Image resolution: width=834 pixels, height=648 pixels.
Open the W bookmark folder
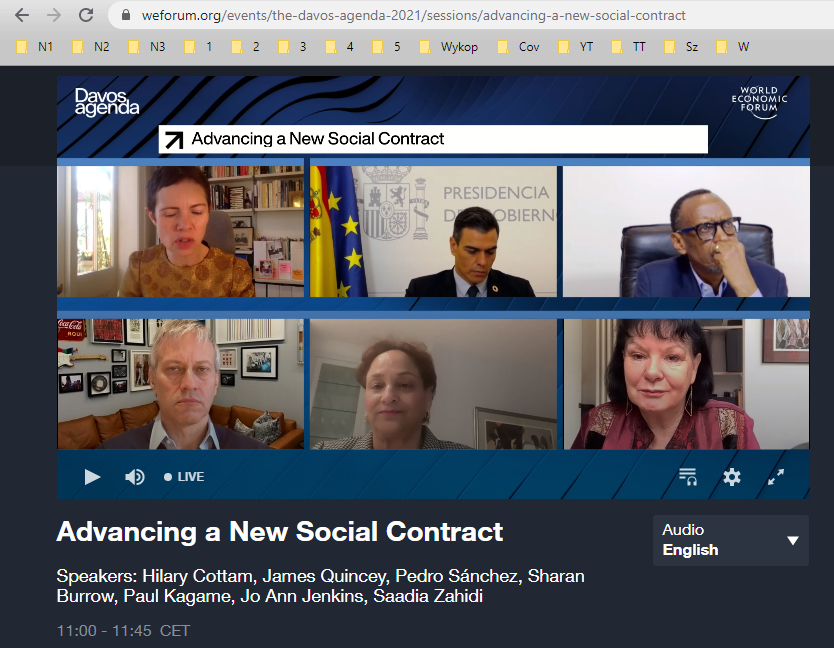point(733,47)
